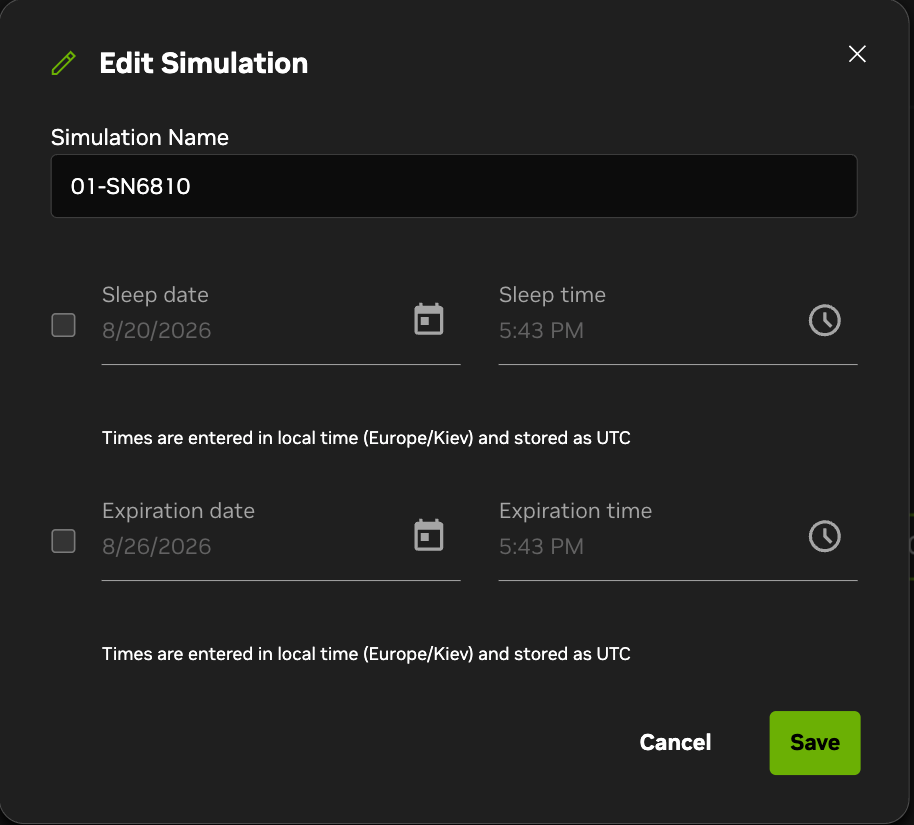Viewport: 914px width, 825px height.
Task: Focus the Simulation Name input containing 01-SN6810
Action: point(454,186)
